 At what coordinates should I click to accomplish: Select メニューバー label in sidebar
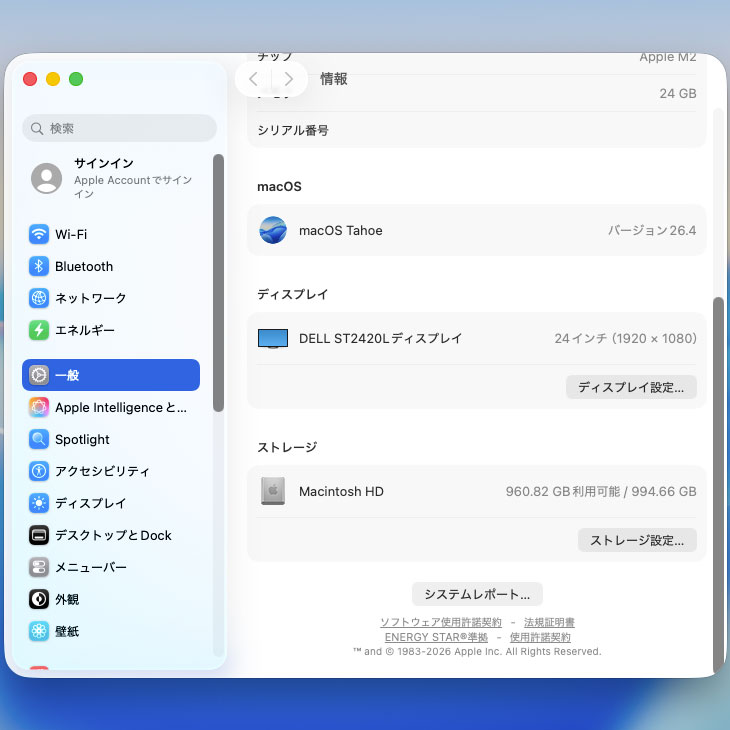pyautogui.click(x=91, y=567)
